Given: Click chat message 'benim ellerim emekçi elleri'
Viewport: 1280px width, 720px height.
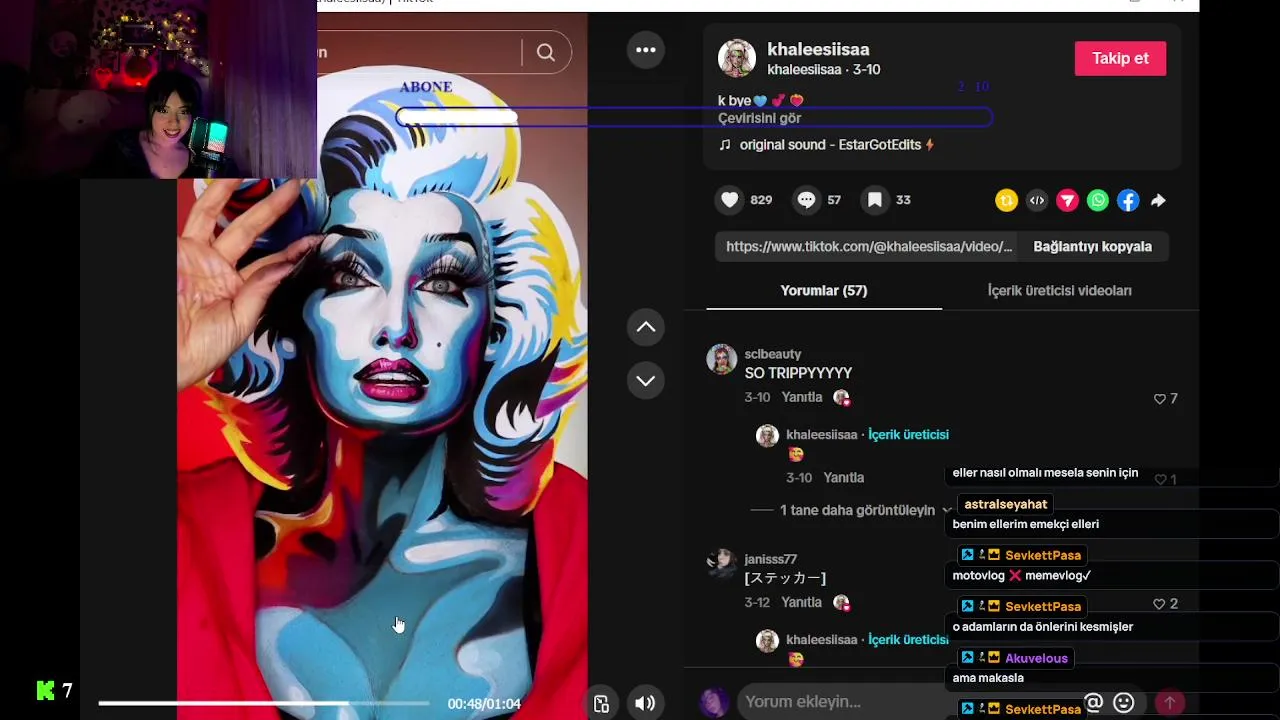Looking at the screenshot, I should (1026, 524).
